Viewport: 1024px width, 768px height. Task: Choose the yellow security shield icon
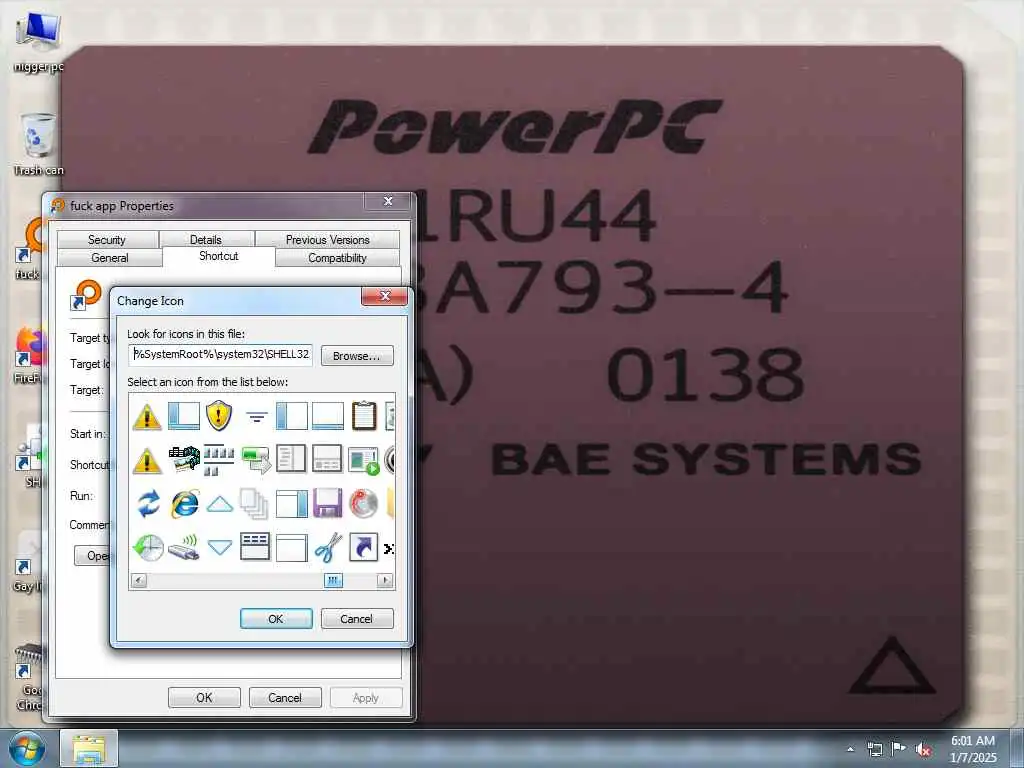219,415
